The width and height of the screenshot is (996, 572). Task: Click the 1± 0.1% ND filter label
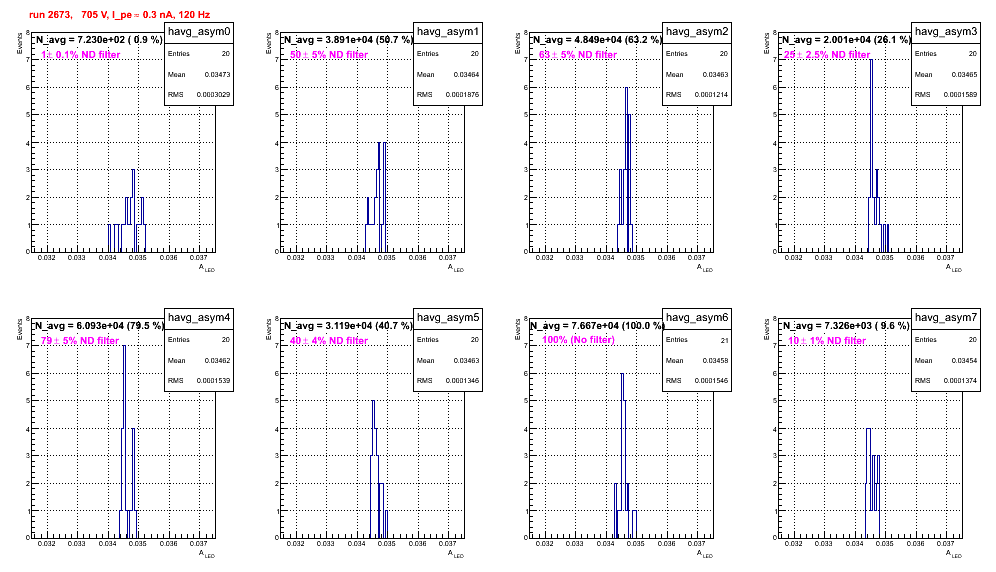click(81, 55)
